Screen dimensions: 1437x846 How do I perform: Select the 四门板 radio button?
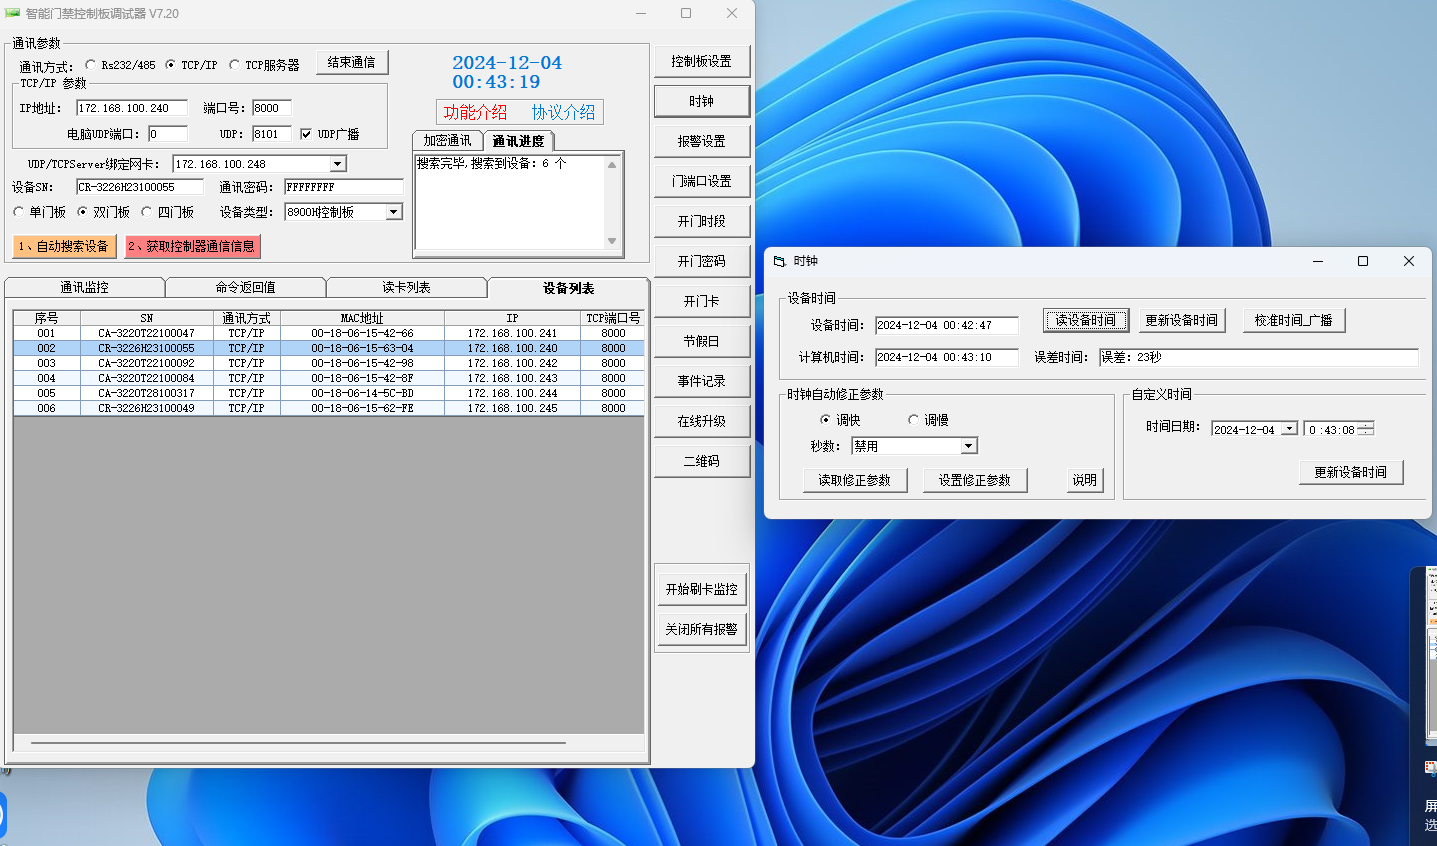point(147,212)
